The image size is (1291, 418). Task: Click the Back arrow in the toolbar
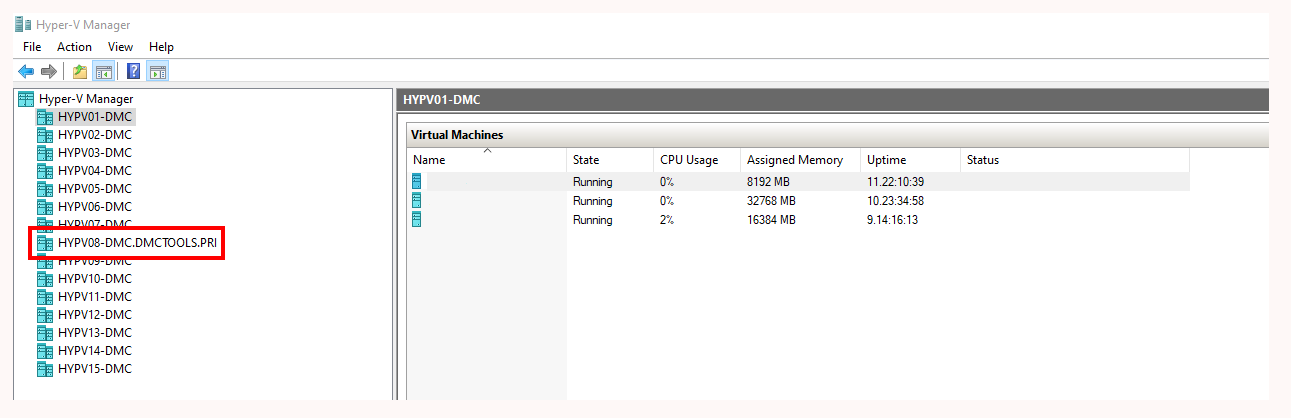coord(26,71)
